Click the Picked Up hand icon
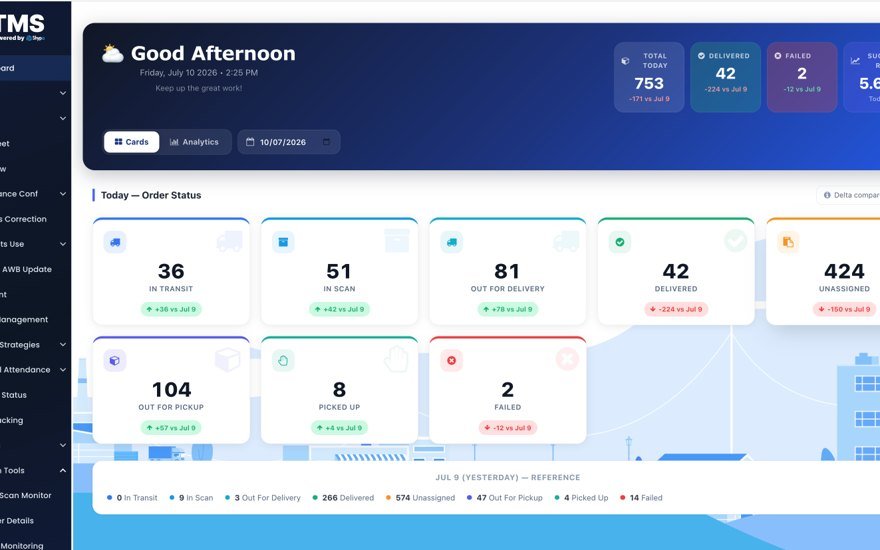This screenshot has height=550, width=880. pyautogui.click(x=283, y=361)
